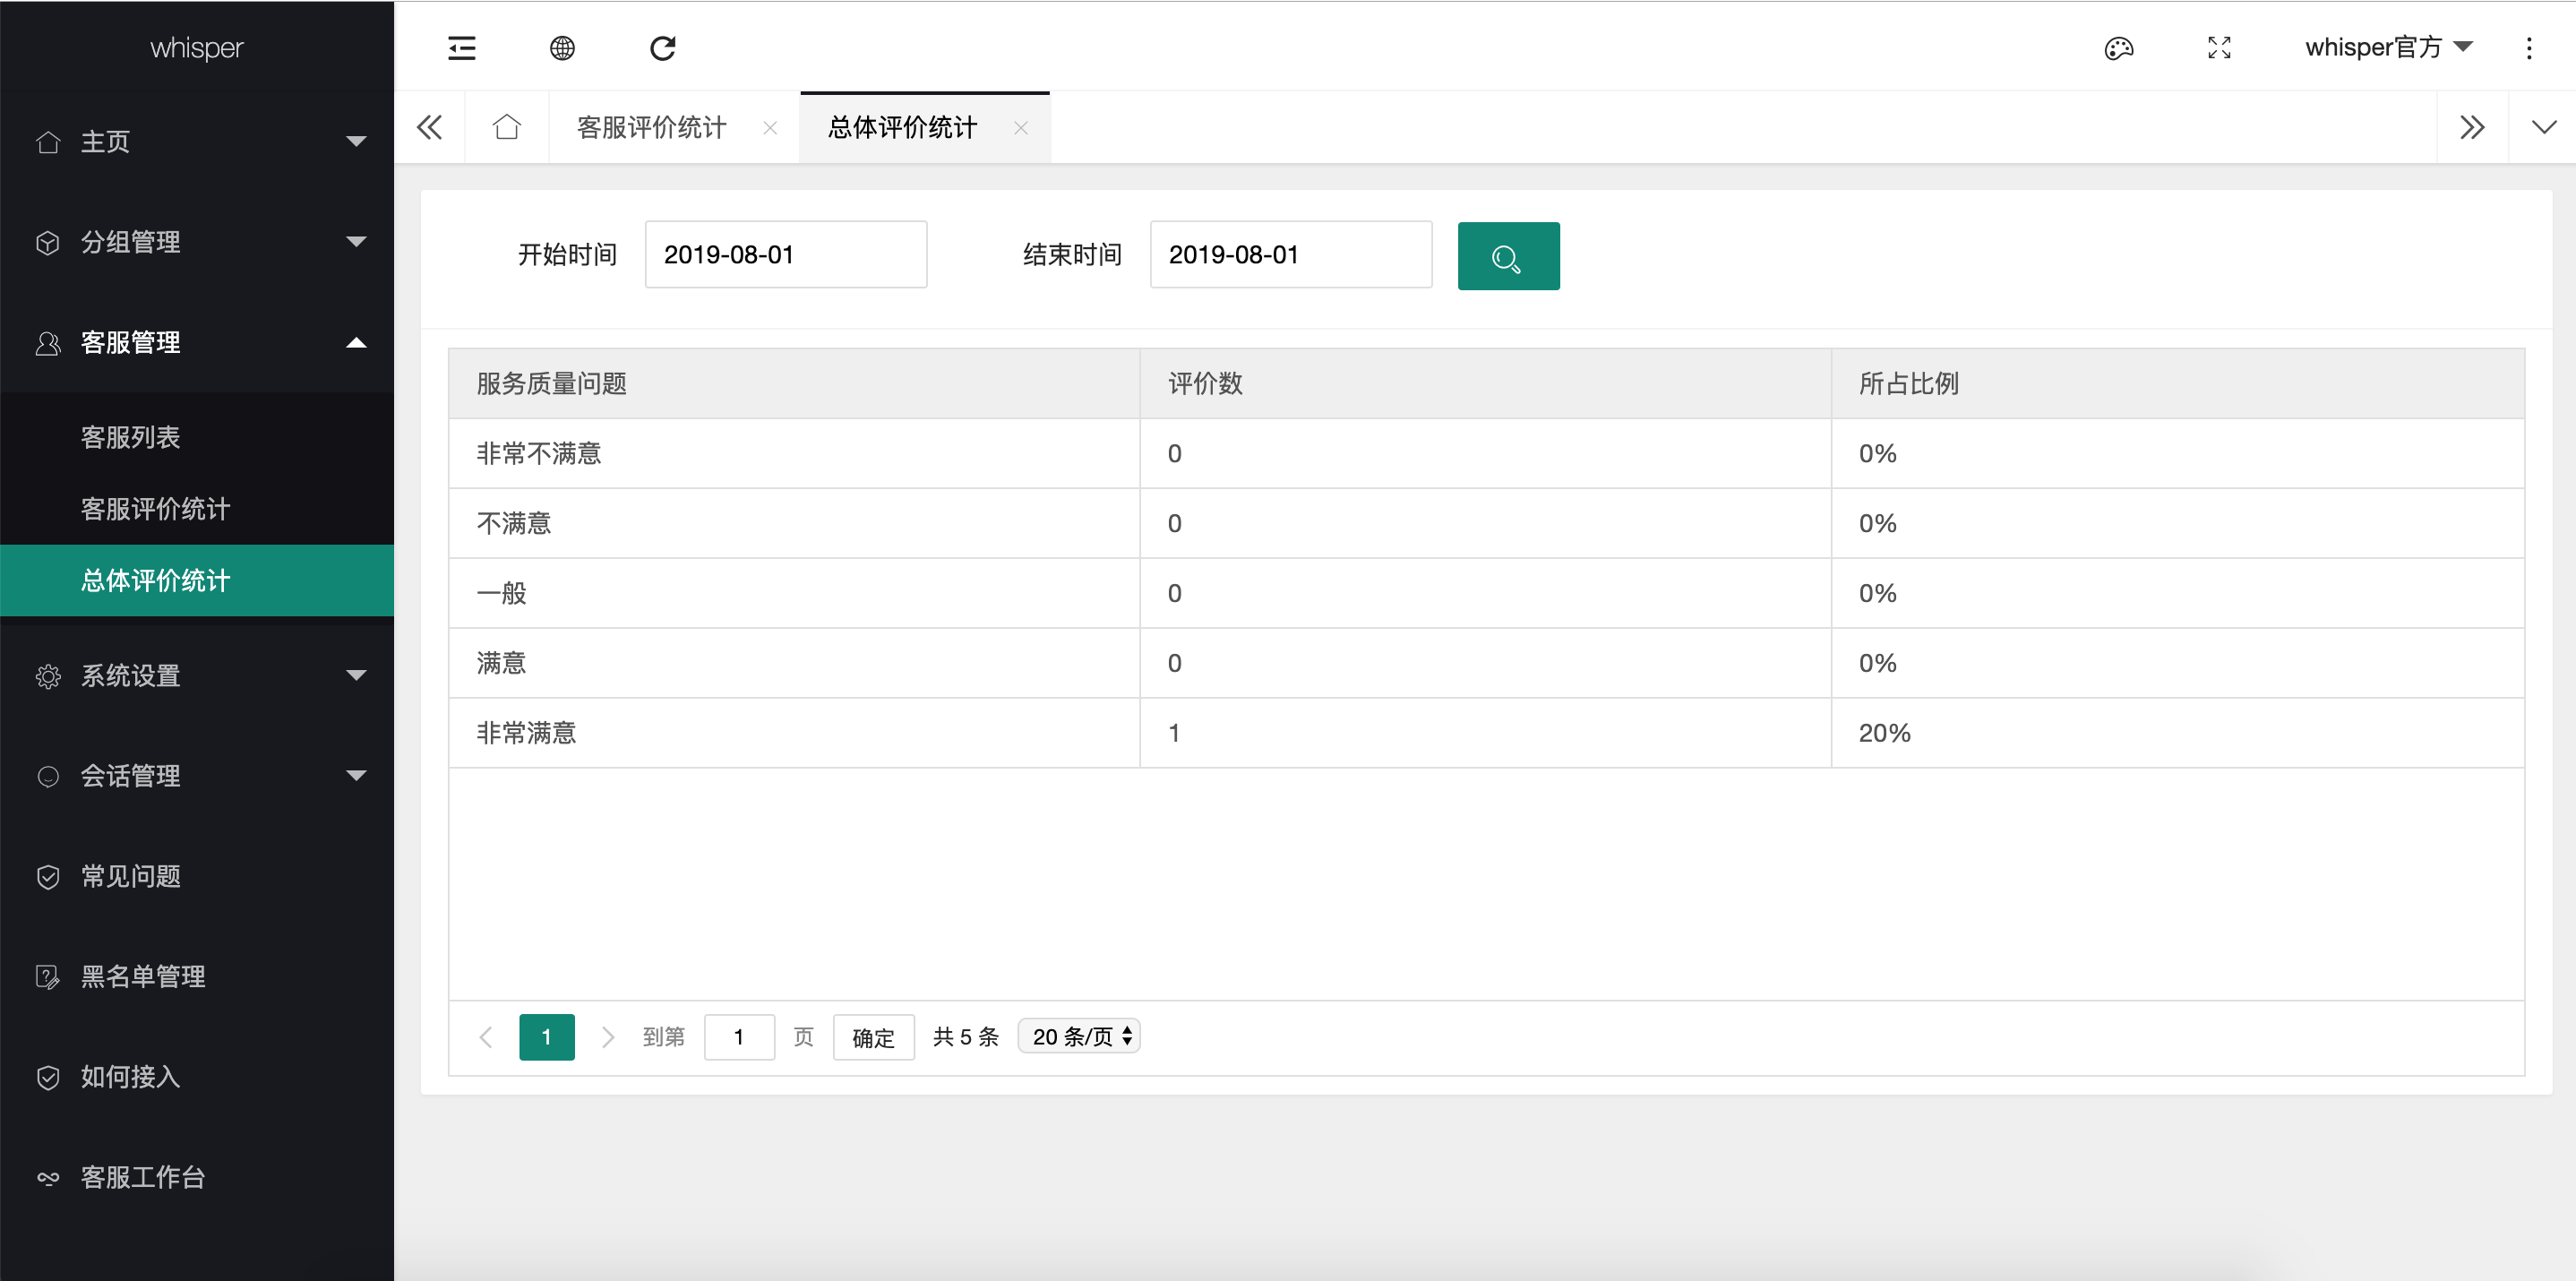Image resolution: width=2576 pixels, height=1281 pixels.
Task: Select the 非常满意 row cell
Action: pyautogui.click(x=794, y=734)
